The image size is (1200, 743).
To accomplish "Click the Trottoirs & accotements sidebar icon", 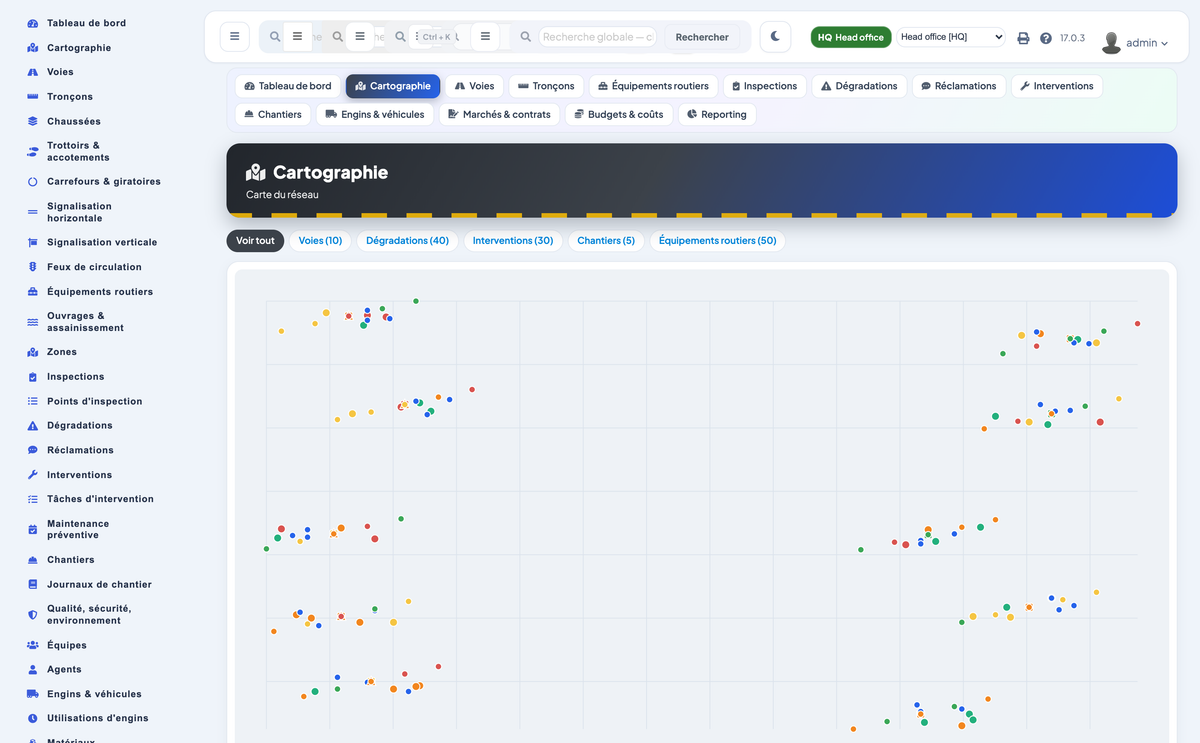I will tap(33, 152).
